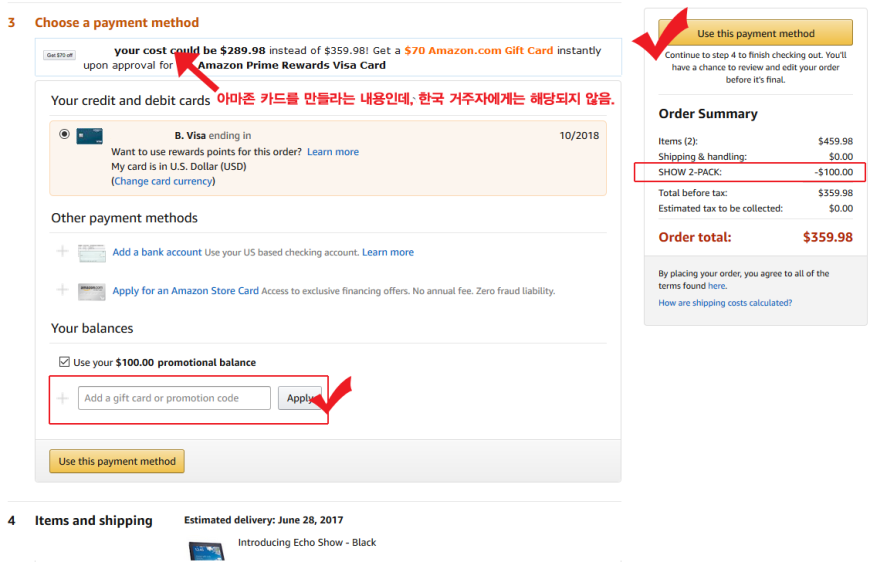Open Learn more about bank accounts

[388, 252]
